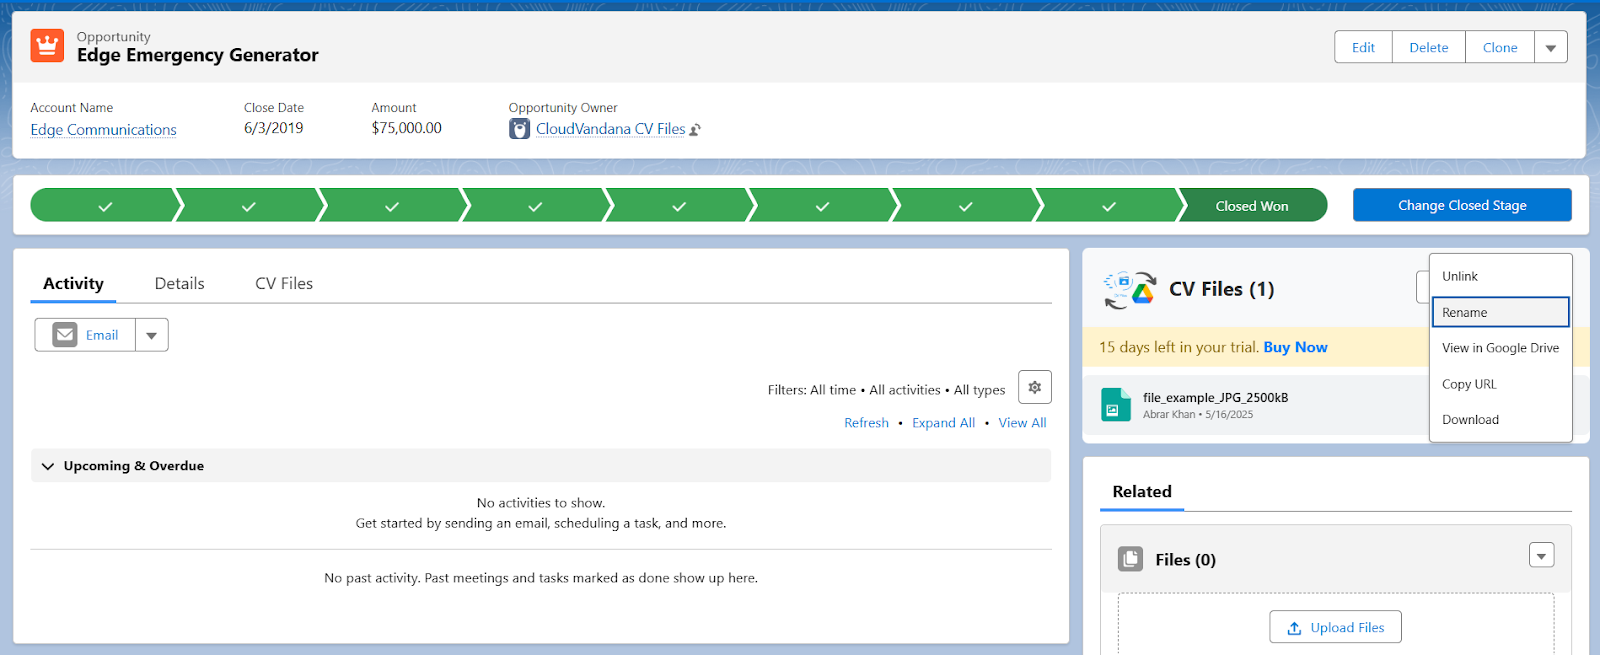Choose Unlink from the file menu
The image size is (1600, 655).
click(1500, 276)
